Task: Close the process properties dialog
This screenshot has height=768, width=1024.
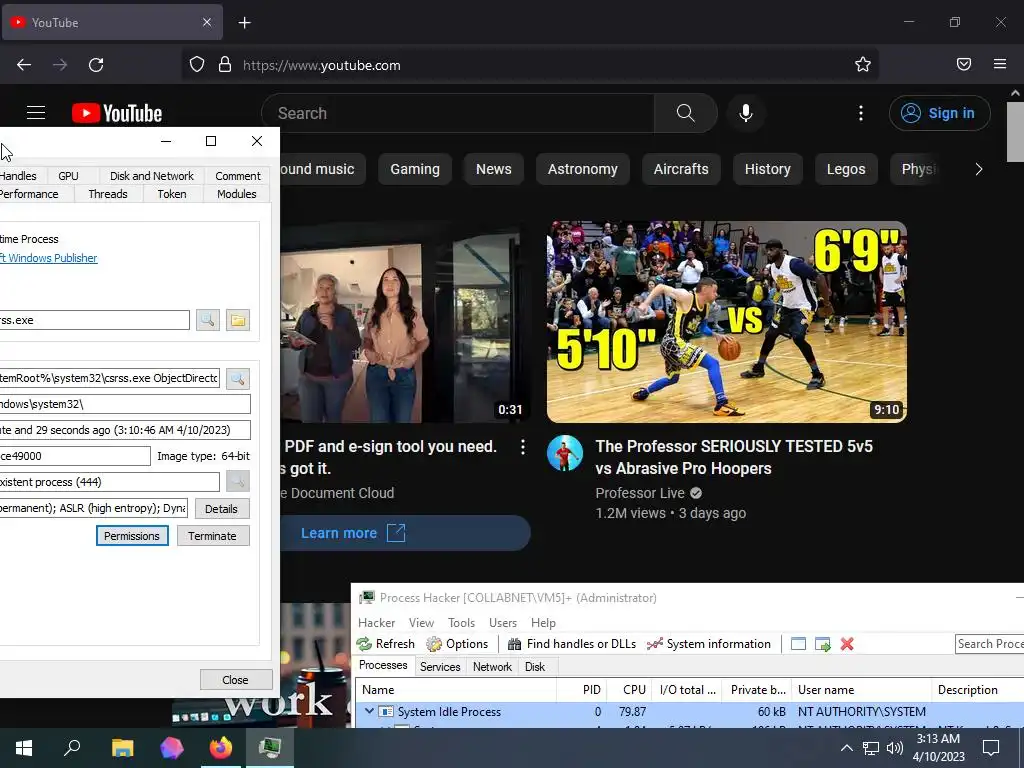Action: pyautogui.click(x=235, y=680)
